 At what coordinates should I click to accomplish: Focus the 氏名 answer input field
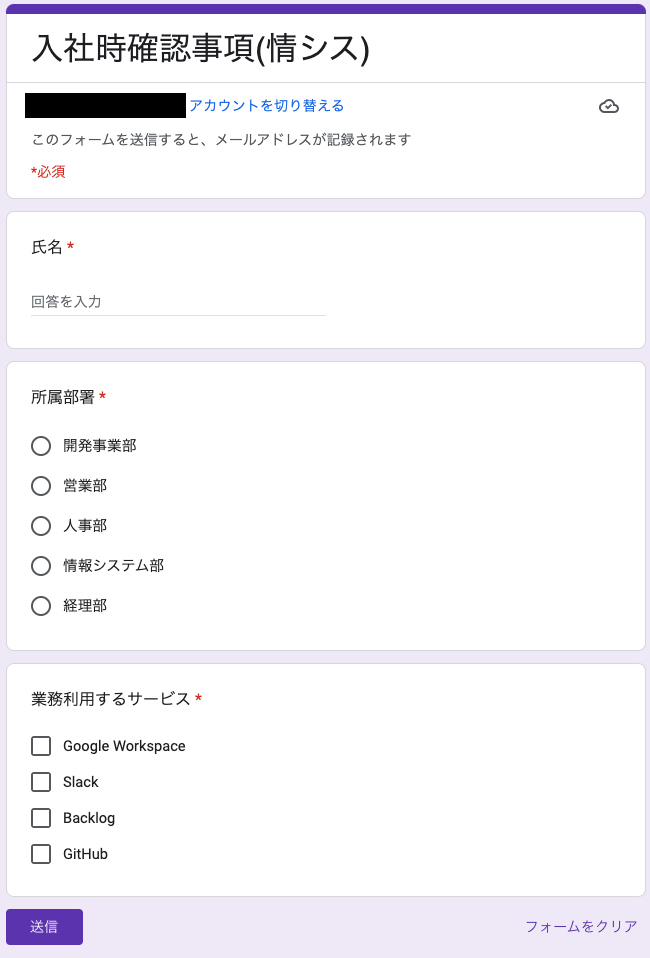(178, 302)
